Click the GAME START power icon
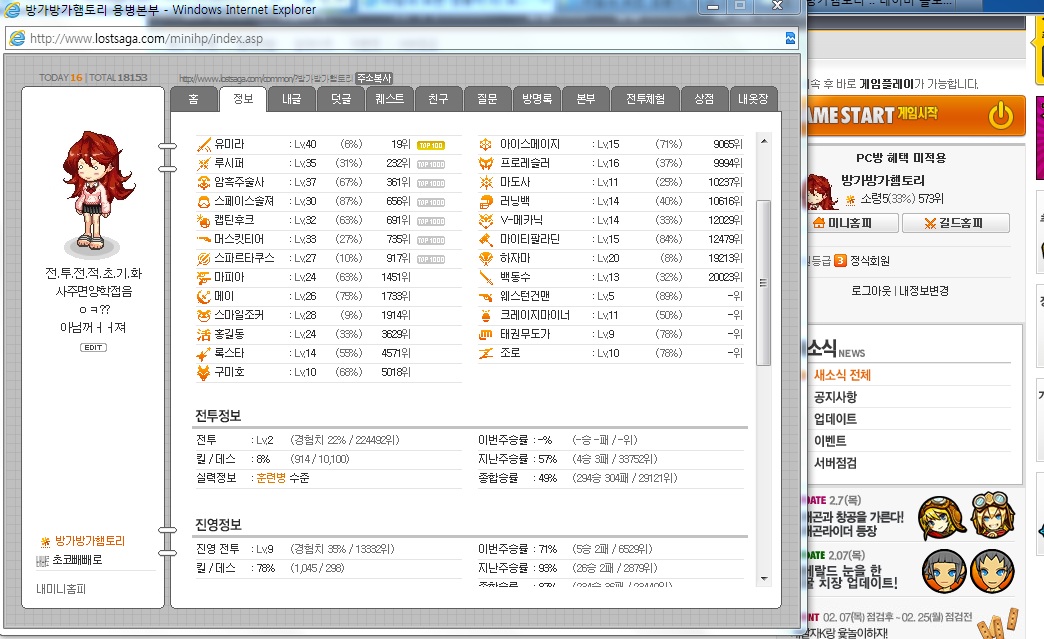This screenshot has height=639, width=1044. pyautogui.click(x=1000, y=115)
